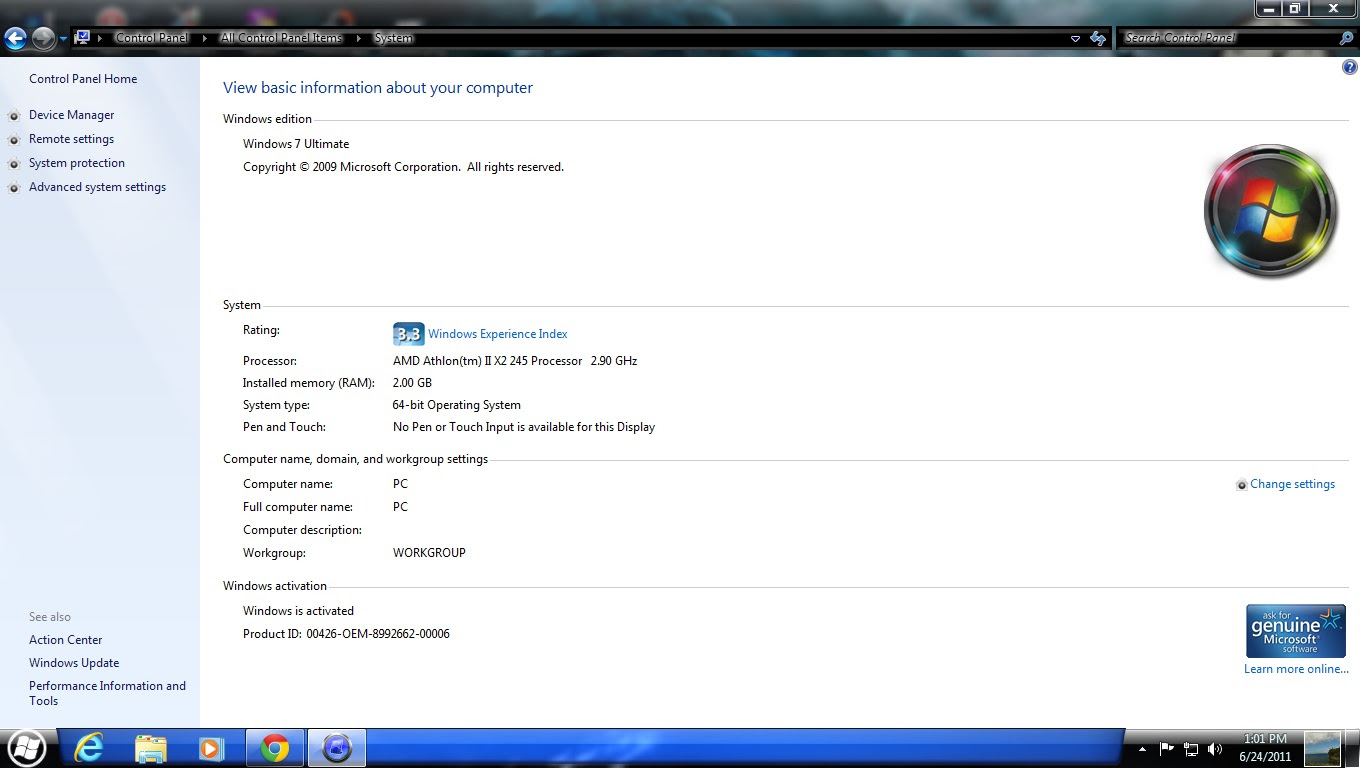Go to Control Panel Home
The image size is (1360, 768).
(83, 79)
